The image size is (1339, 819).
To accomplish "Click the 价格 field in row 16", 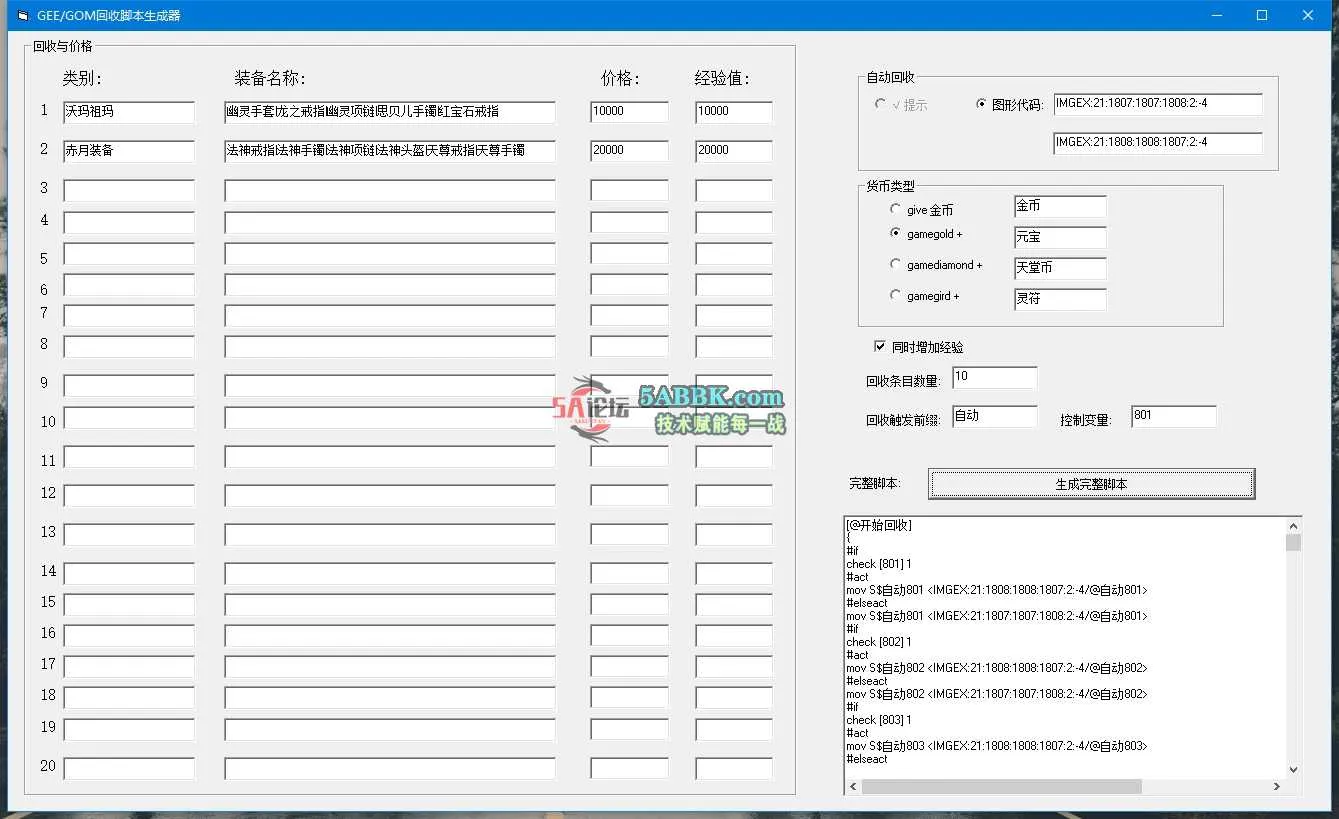I will tap(629, 635).
